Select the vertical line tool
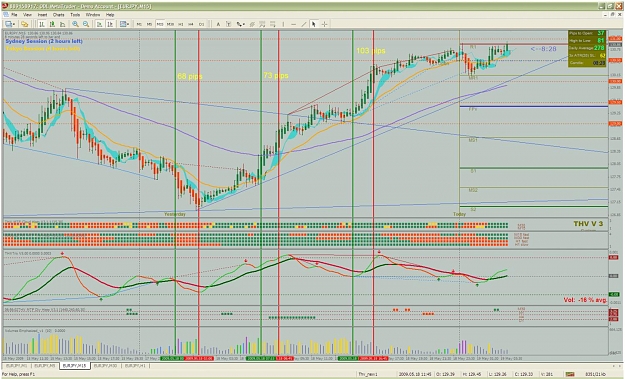The width and height of the screenshot is (625, 379). pos(283,24)
